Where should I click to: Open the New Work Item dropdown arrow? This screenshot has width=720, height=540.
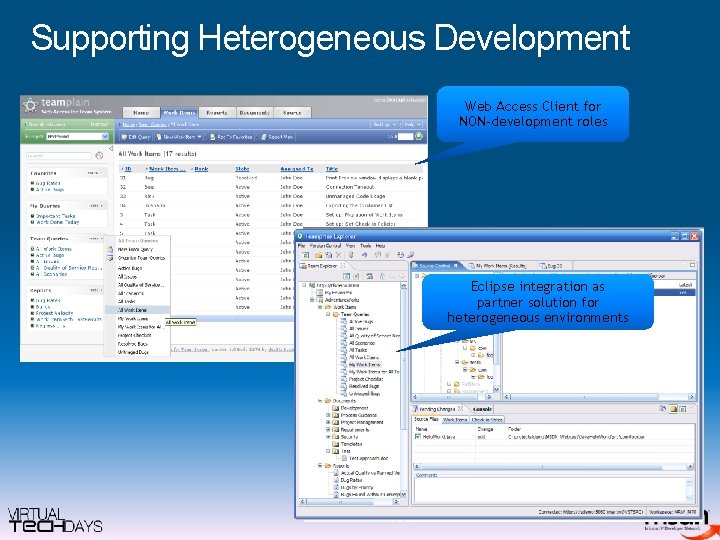tap(199, 137)
